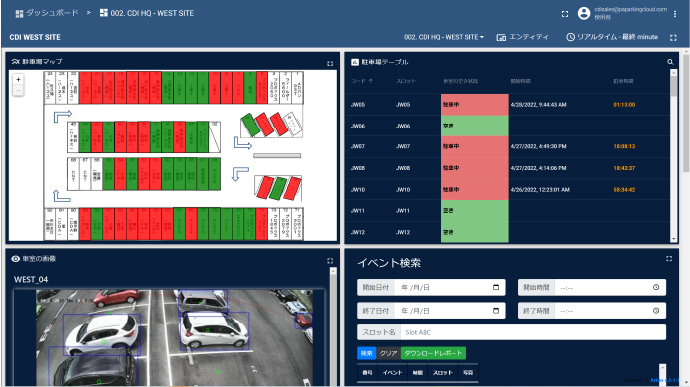Open the エンティティ selector in the toolbar
690x387 pixels.
pyautogui.click(x=522, y=37)
